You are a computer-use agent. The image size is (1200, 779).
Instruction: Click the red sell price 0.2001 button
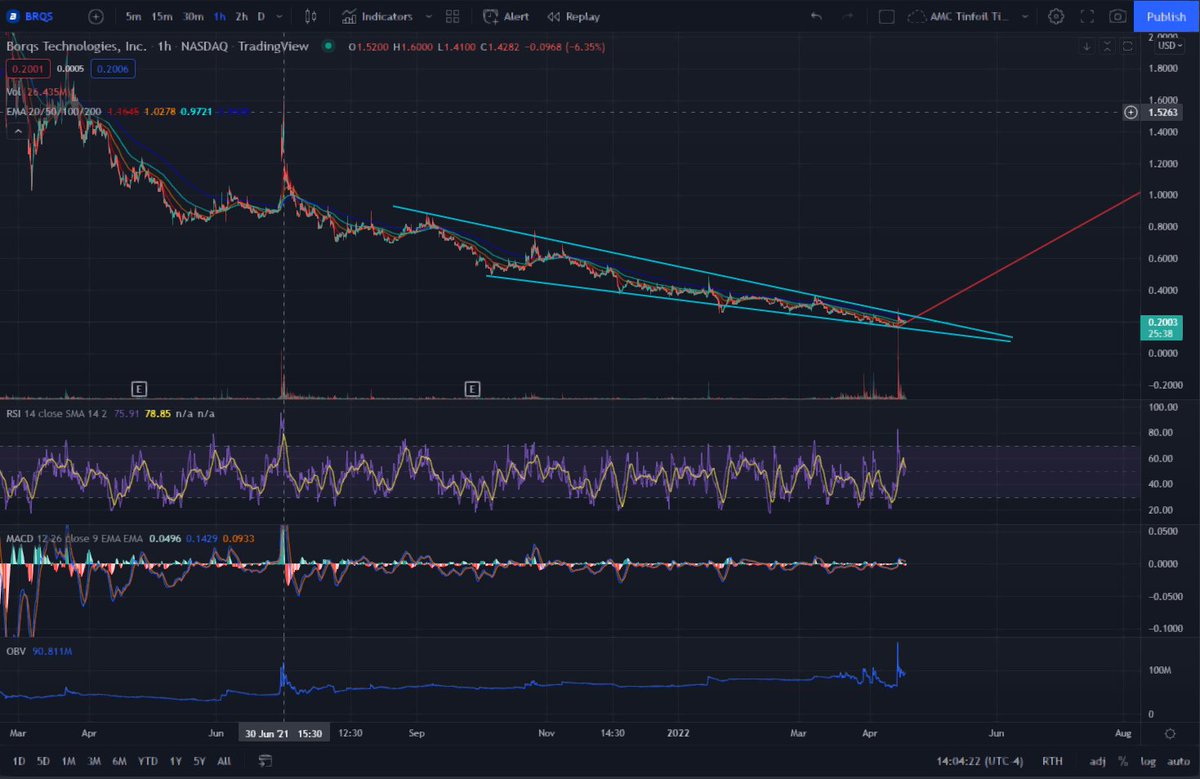[x=29, y=69]
